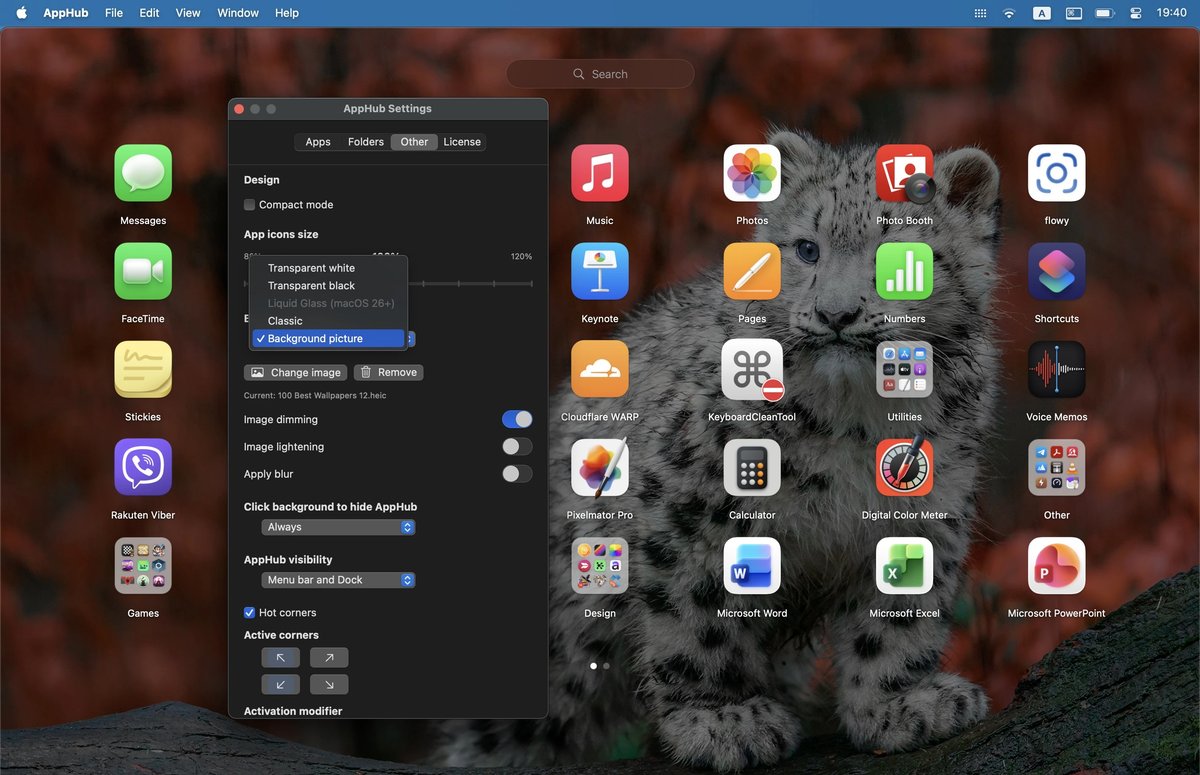The image size is (1200, 775).
Task: Open the Click background to hide AppHub dropdown
Action: point(338,526)
